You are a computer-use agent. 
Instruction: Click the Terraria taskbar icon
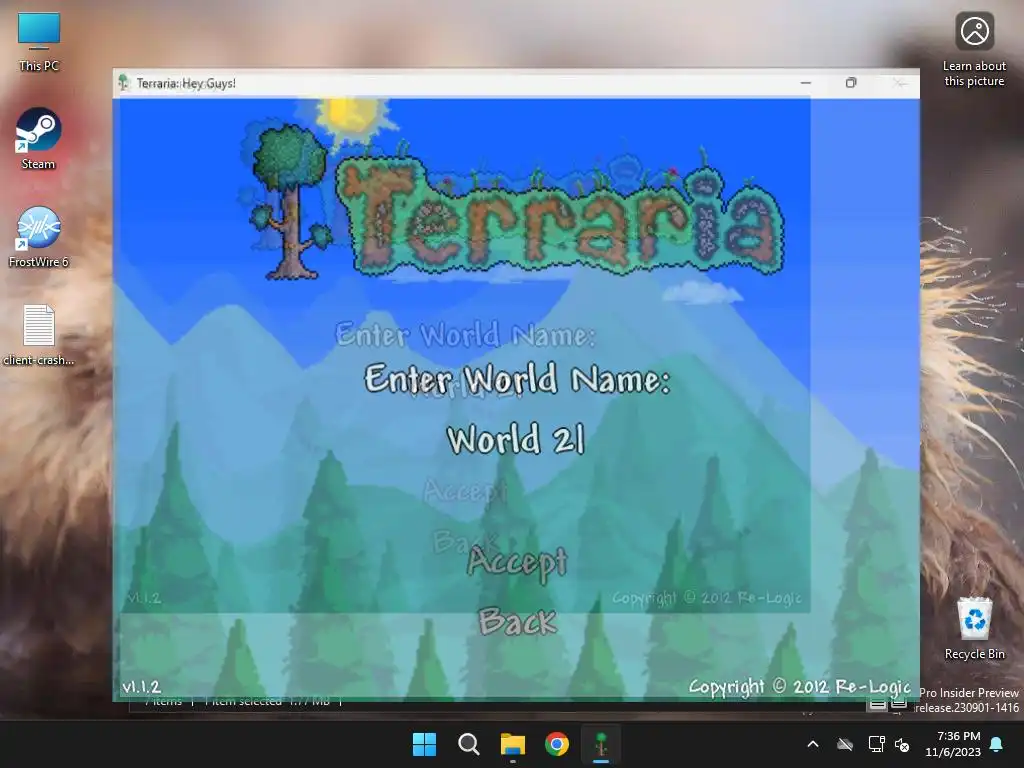pos(601,744)
